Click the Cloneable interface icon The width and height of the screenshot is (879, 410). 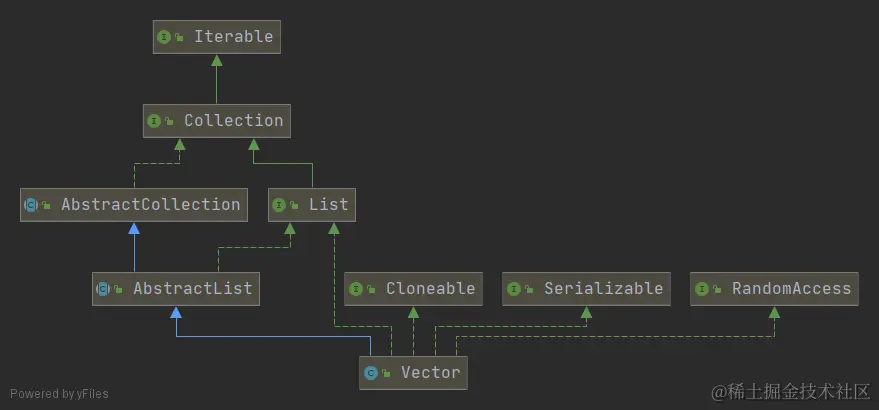click(355, 289)
